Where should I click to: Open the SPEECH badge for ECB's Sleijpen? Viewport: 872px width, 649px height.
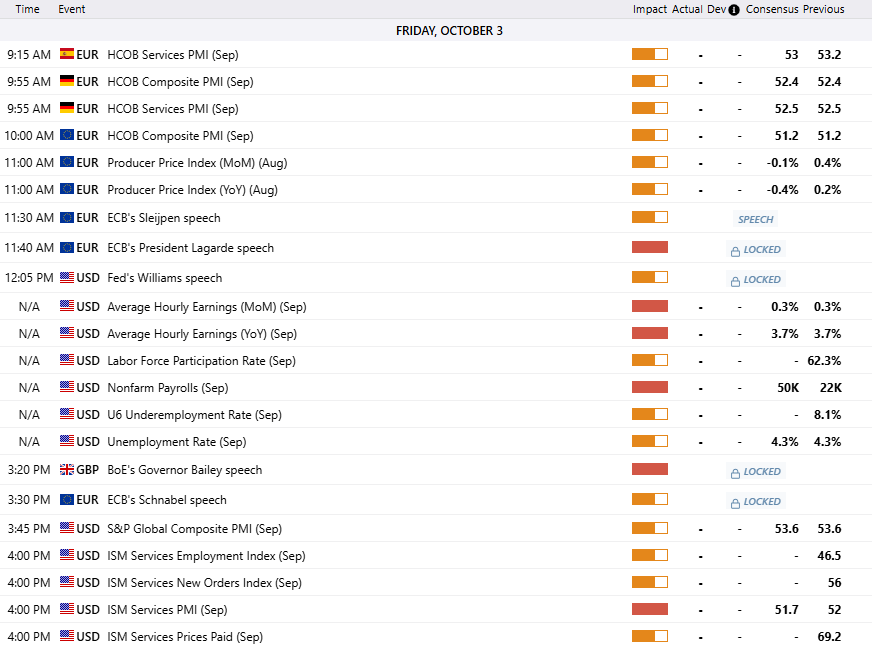pos(755,219)
